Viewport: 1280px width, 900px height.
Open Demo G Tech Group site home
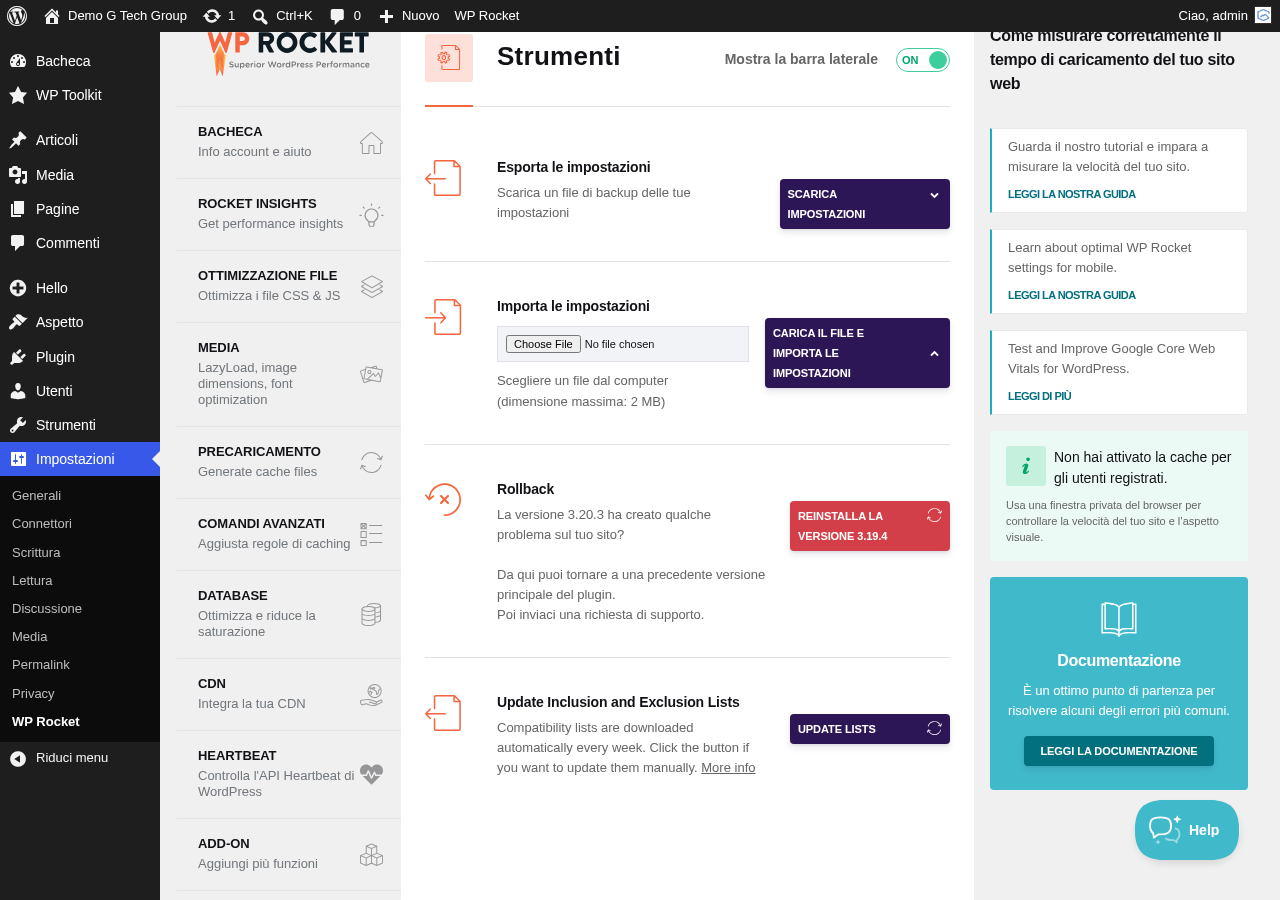click(115, 15)
